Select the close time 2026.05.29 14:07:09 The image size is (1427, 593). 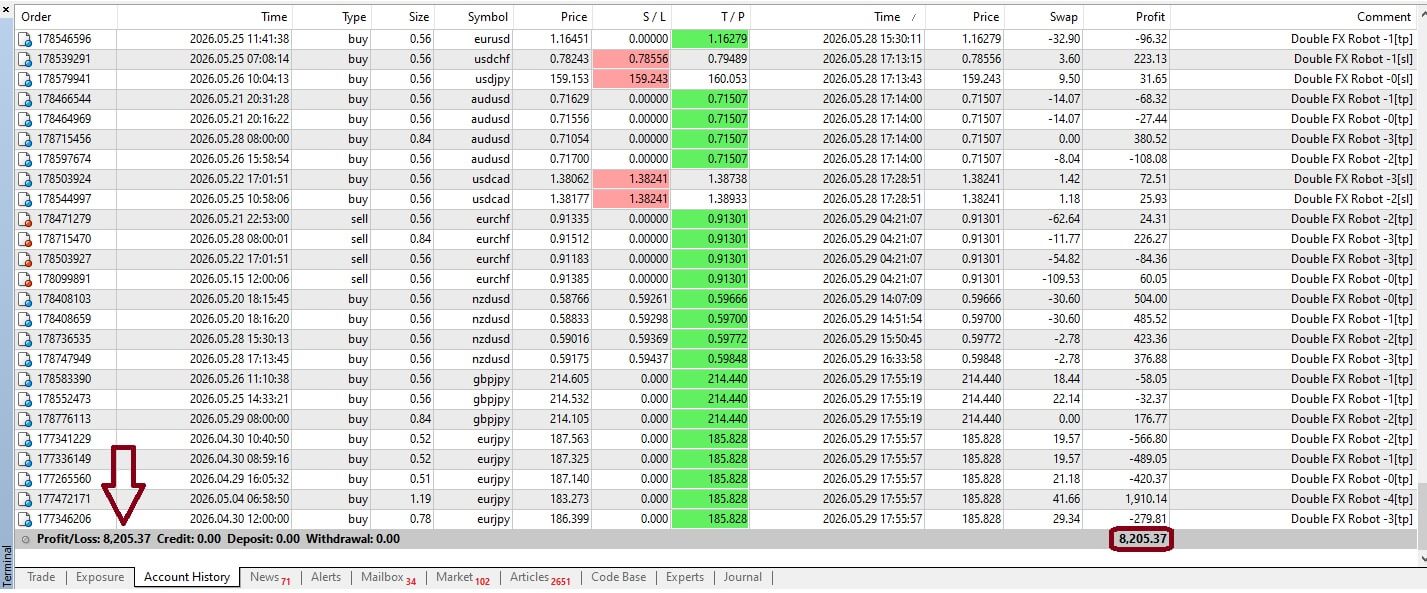pyautogui.click(x=873, y=299)
